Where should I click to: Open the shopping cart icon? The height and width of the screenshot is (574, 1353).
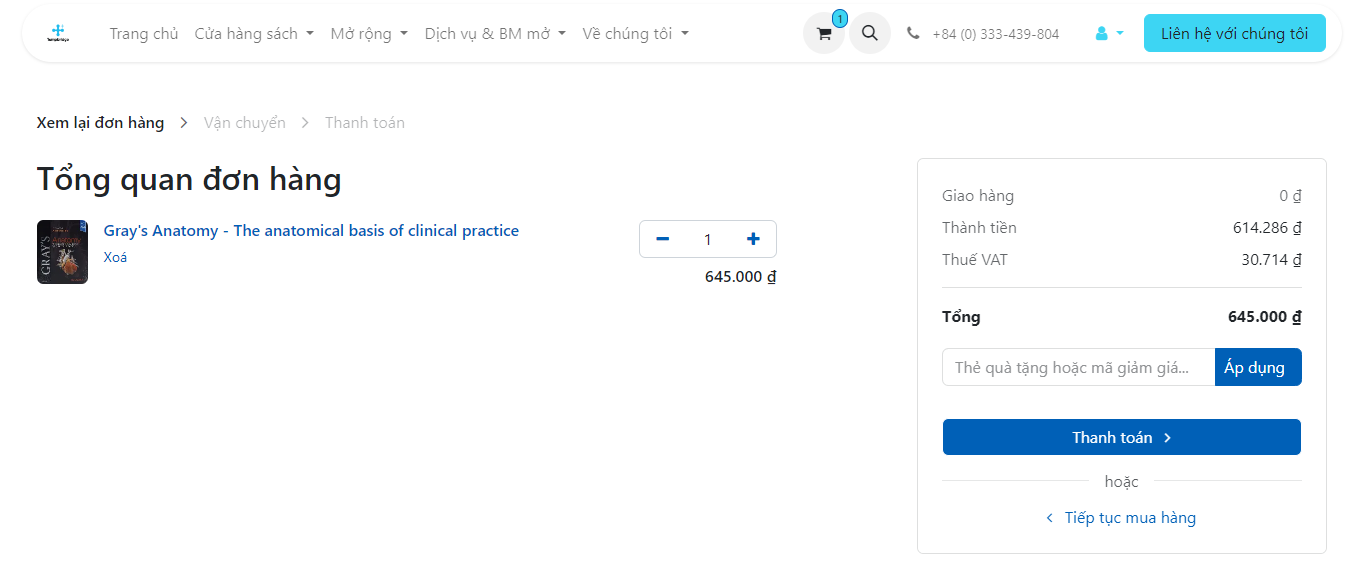[x=824, y=34]
